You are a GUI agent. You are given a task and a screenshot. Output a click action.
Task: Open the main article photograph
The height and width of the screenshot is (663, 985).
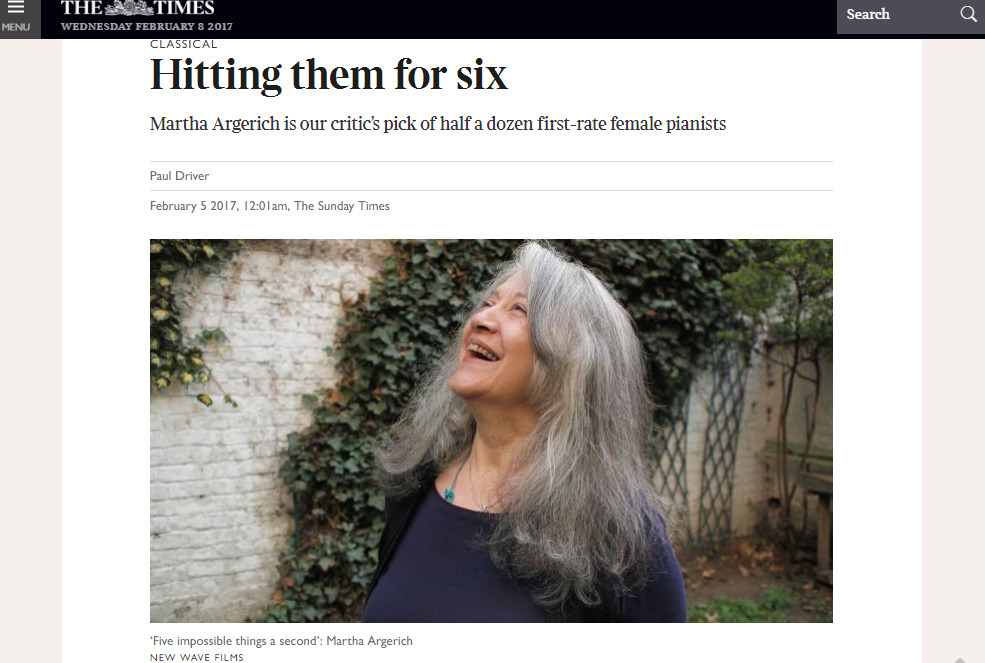tap(491, 430)
